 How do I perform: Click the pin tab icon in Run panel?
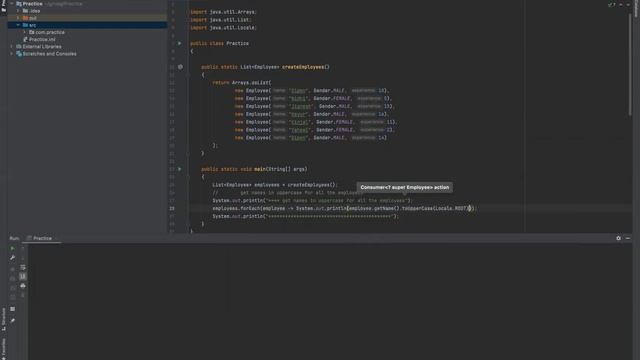[12, 321]
